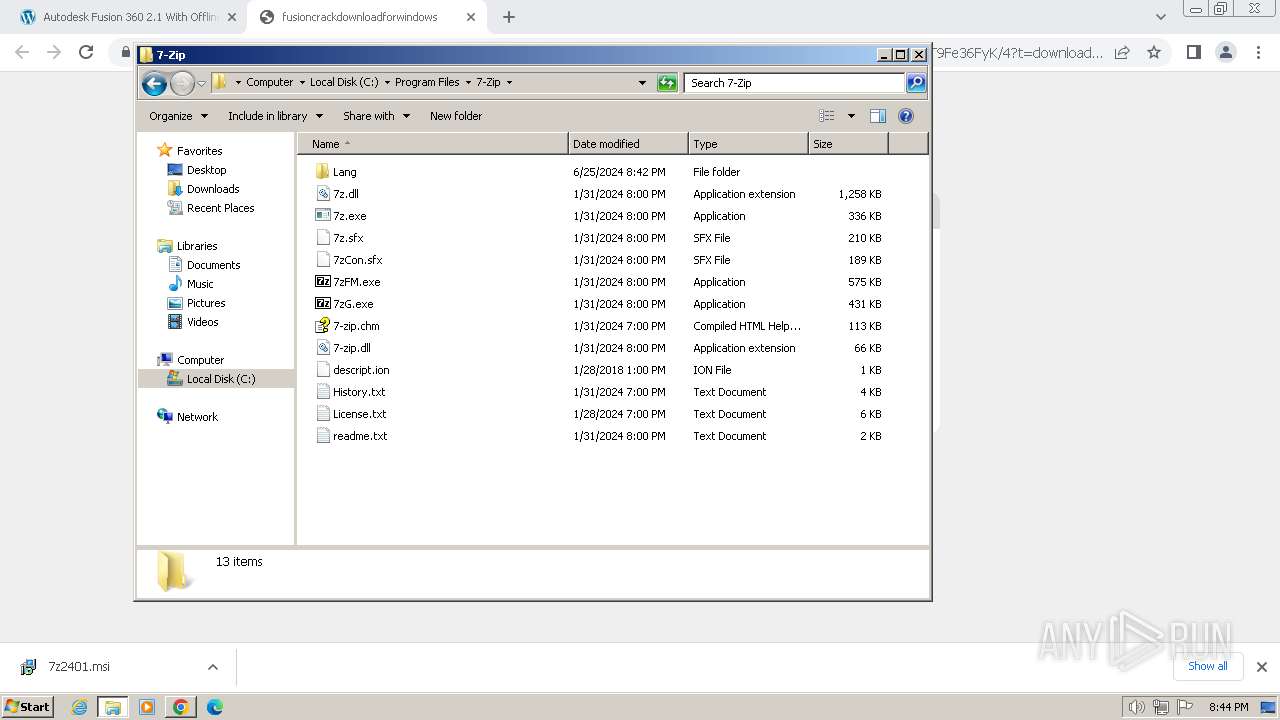Select the 7-zip.dll file icon
Screen dimensions: 1280x720
pyautogui.click(x=322, y=348)
